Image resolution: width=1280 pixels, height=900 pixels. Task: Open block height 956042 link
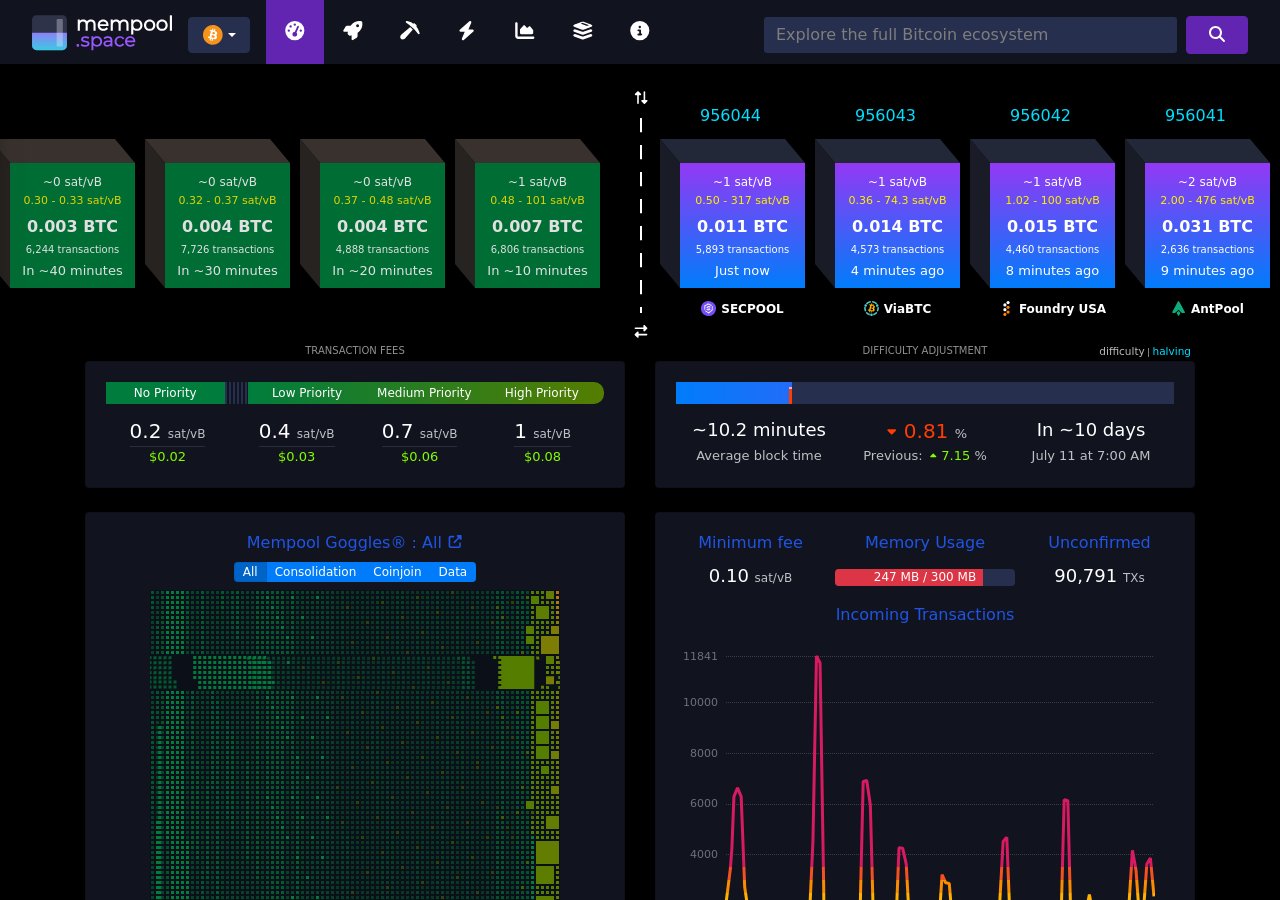coord(1040,115)
